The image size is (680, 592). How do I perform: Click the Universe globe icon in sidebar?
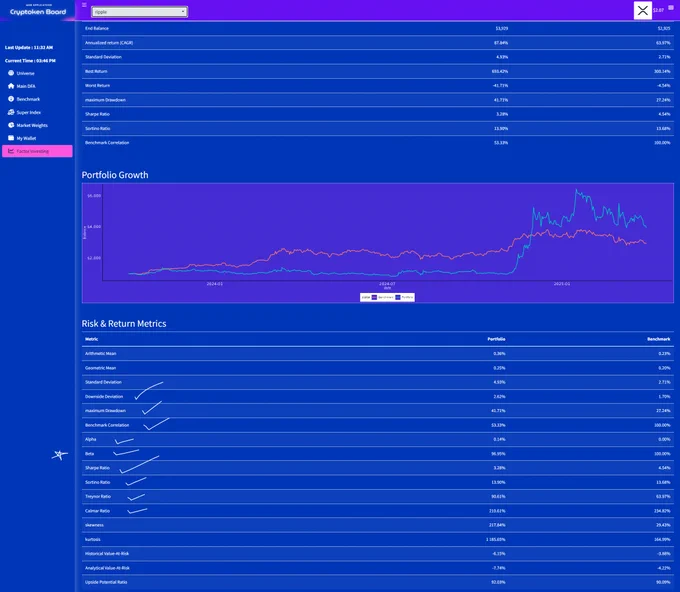[11, 73]
